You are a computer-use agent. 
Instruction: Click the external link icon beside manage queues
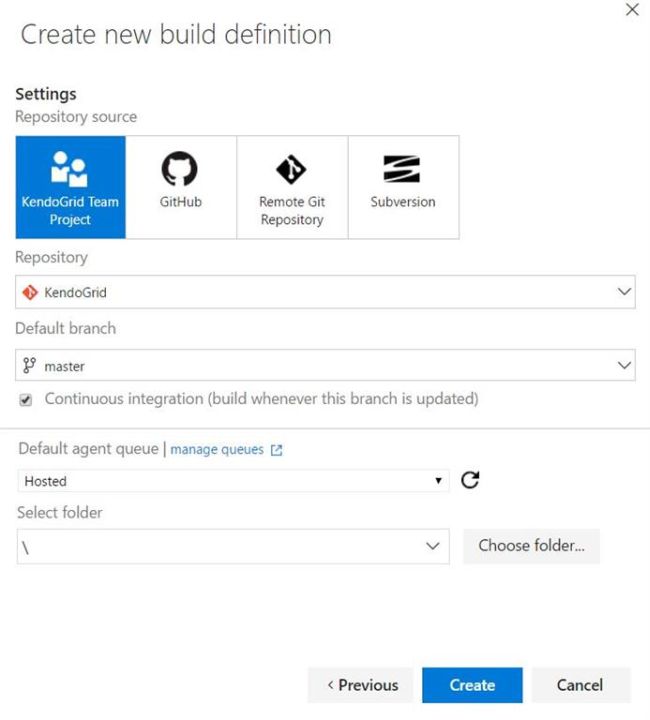click(277, 451)
